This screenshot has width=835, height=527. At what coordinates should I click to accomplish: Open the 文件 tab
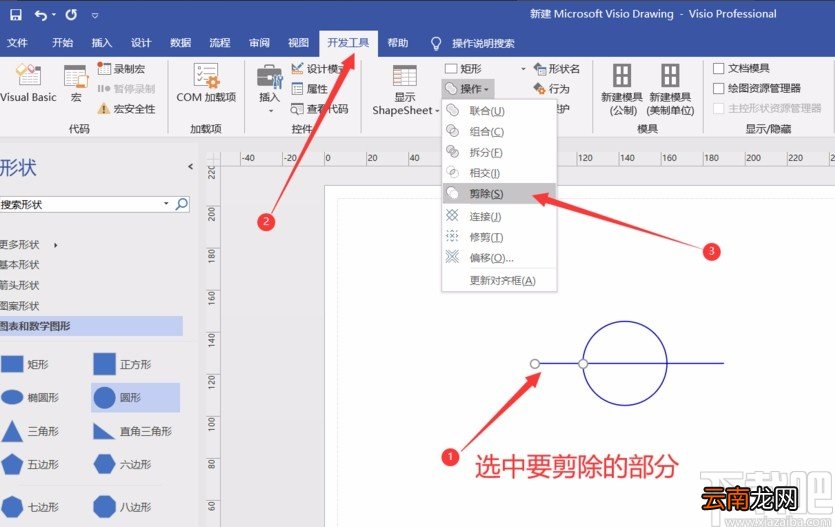(17, 43)
